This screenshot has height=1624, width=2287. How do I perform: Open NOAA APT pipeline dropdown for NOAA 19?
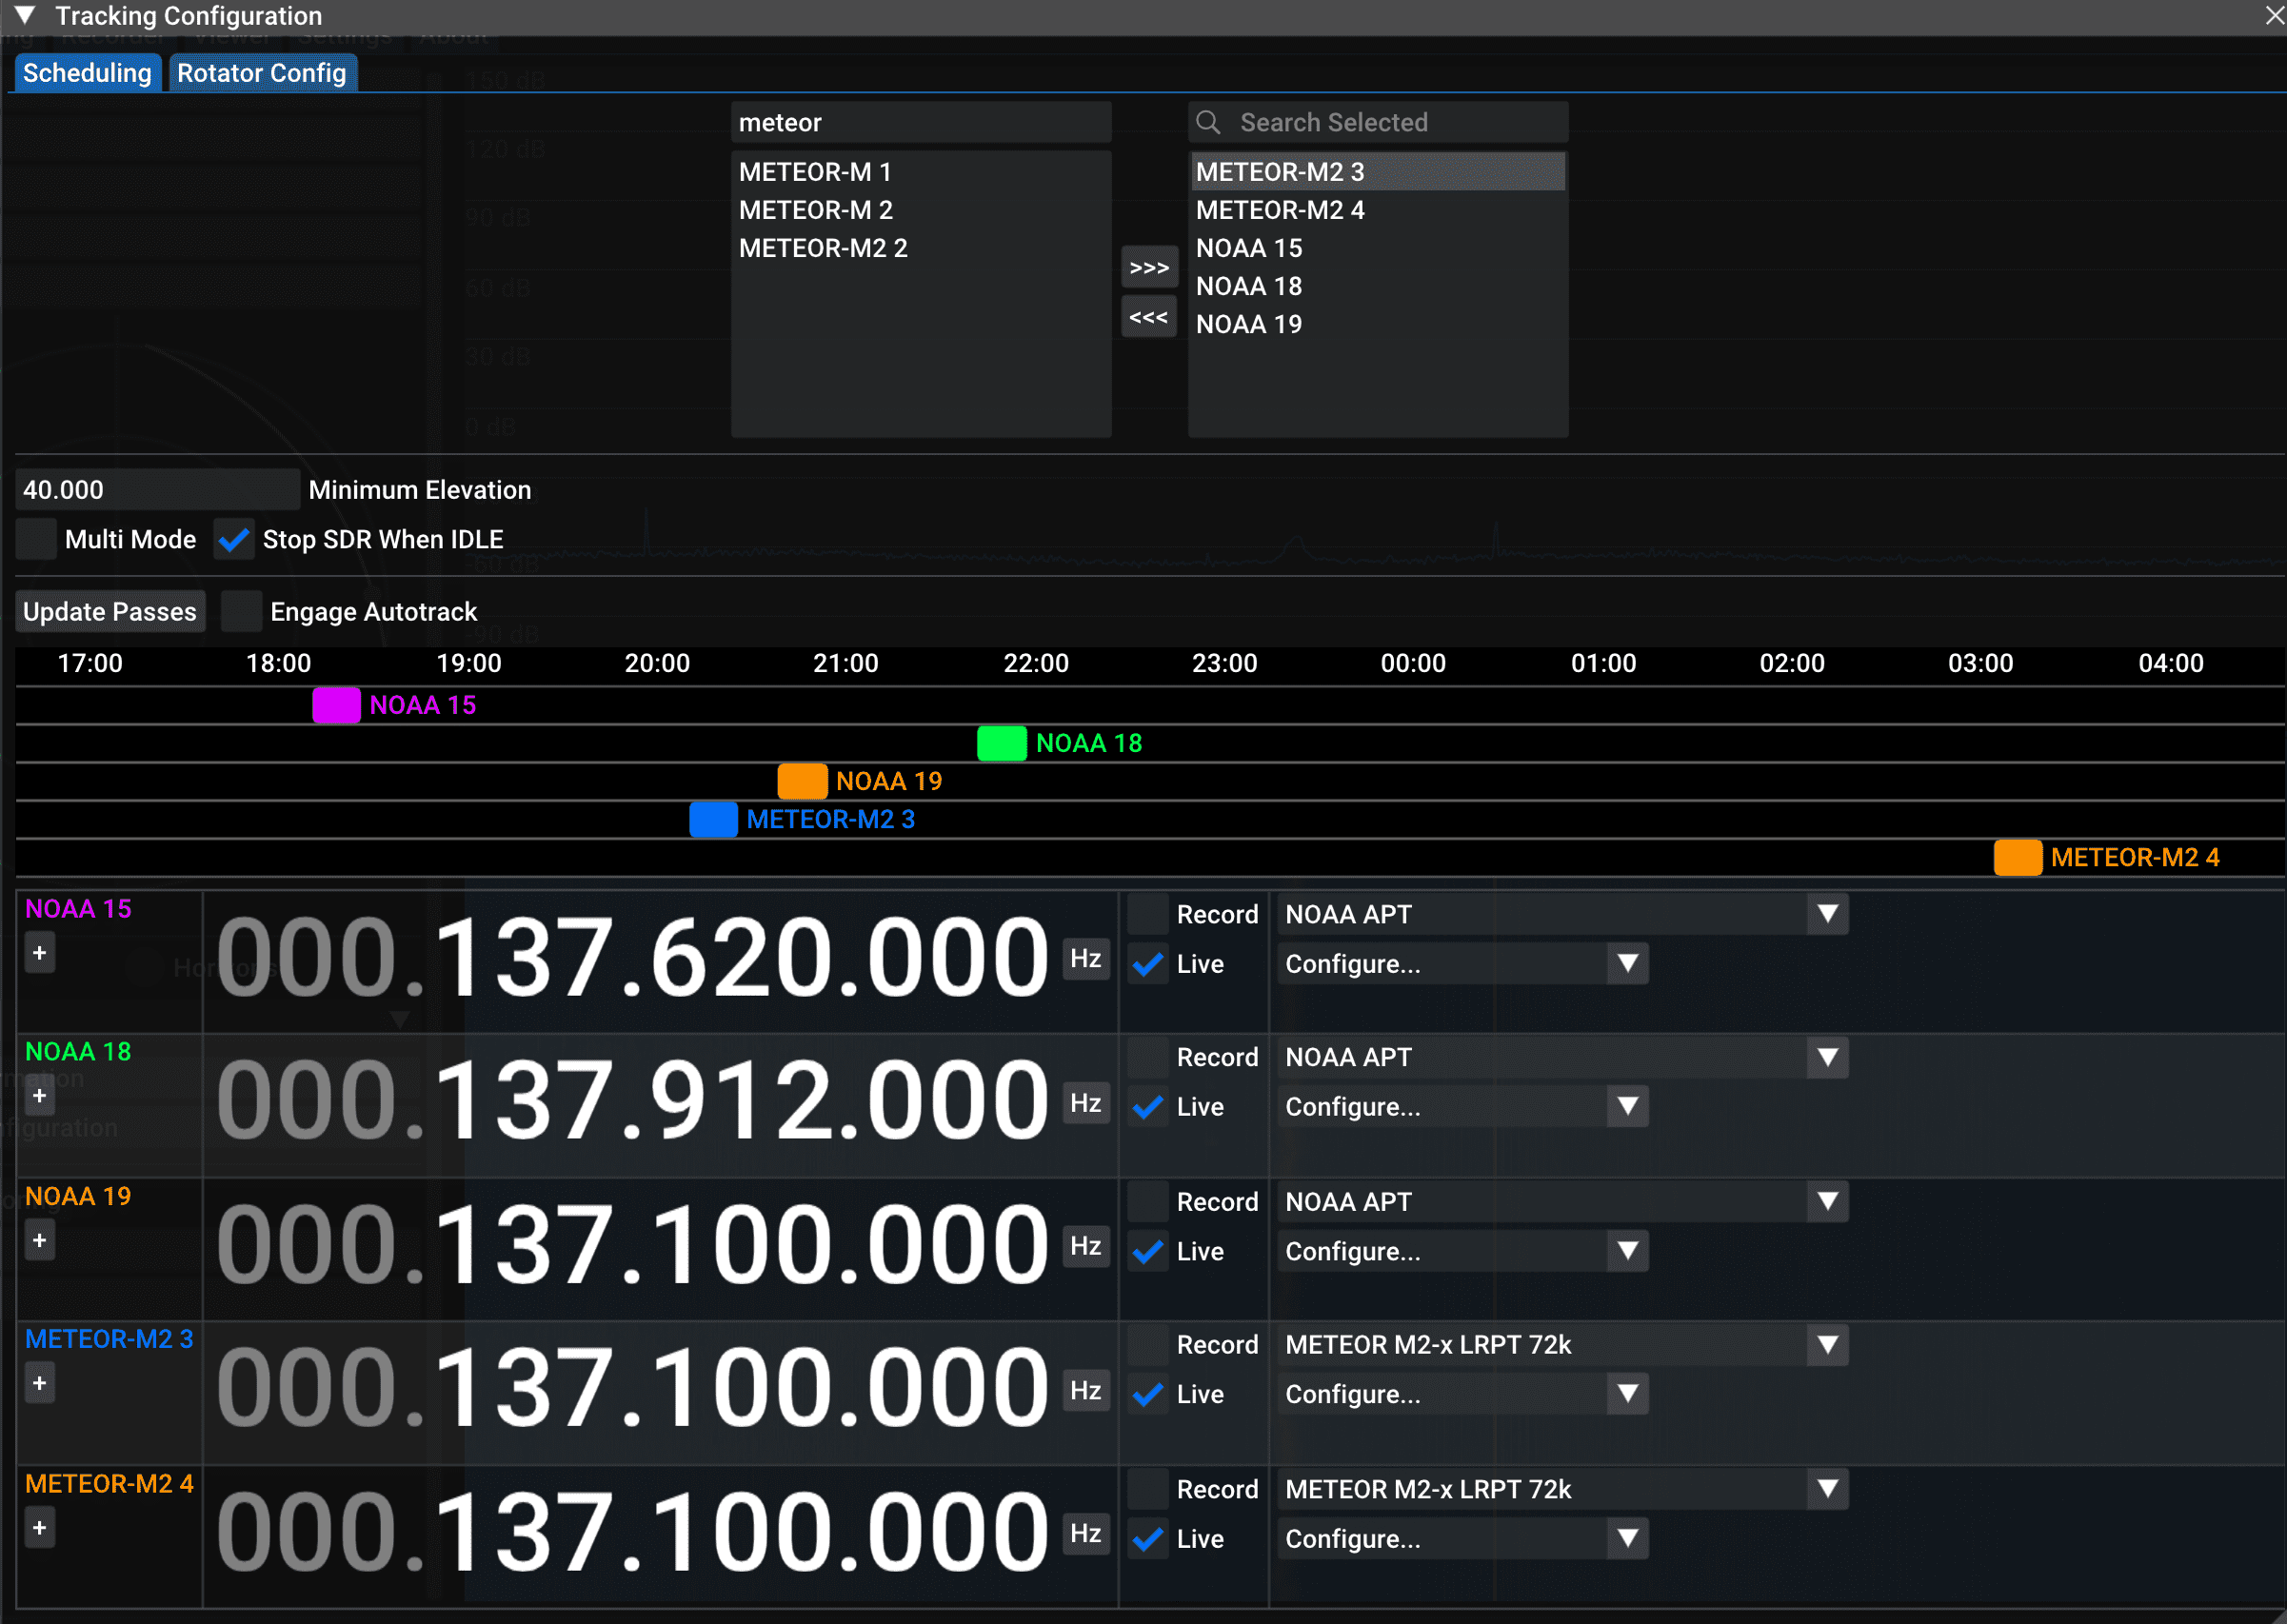coord(1562,1202)
